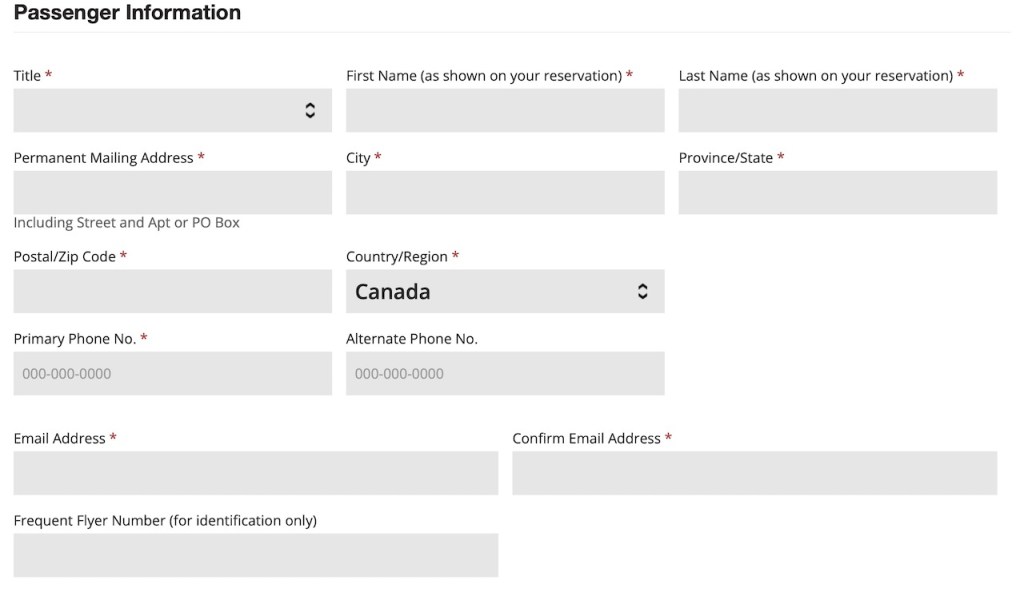Open the Title dropdown
The width and height of the screenshot is (1024, 592).
pyautogui.click(x=172, y=110)
